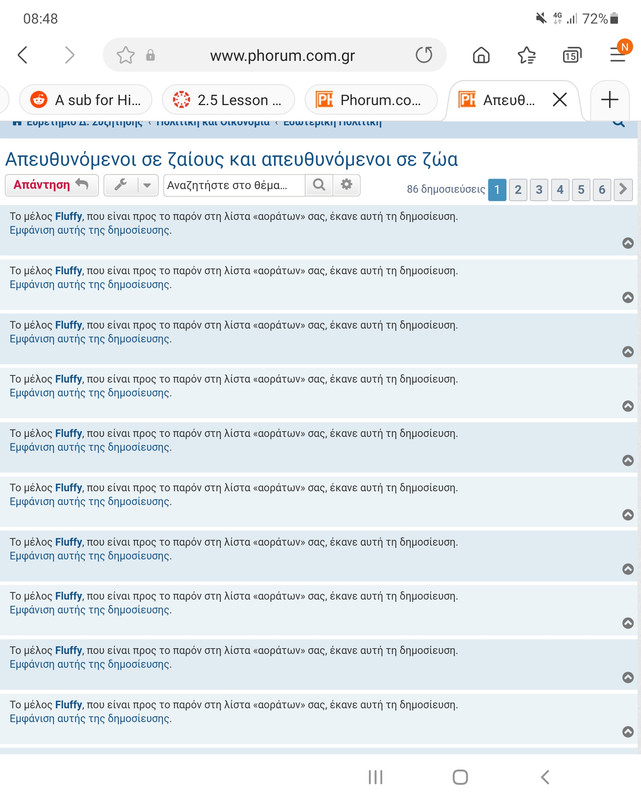Open the forum search magnifier icon
This screenshot has height=800, width=641.
[619, 122]
